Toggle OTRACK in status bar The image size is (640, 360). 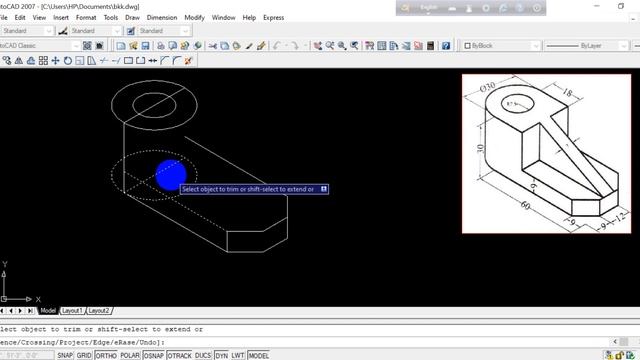(179, 356)
